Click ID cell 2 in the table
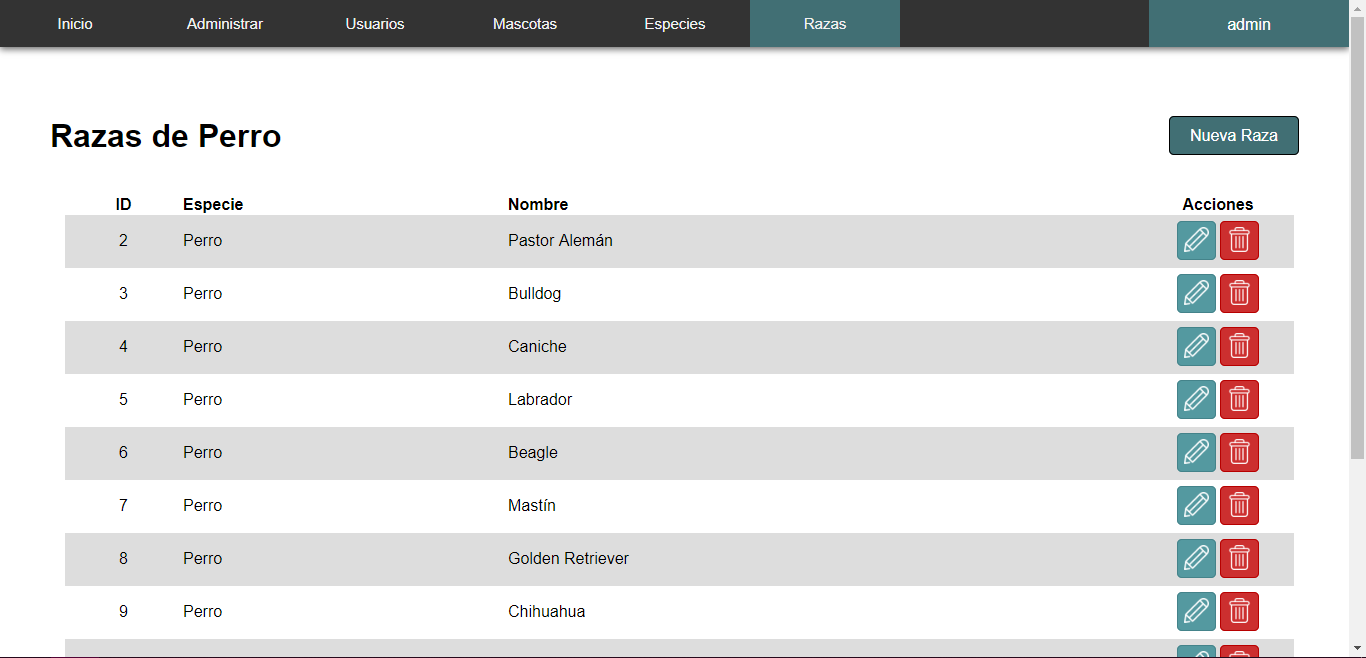This screenshot has height=658, width=1366. coord(123,240)
